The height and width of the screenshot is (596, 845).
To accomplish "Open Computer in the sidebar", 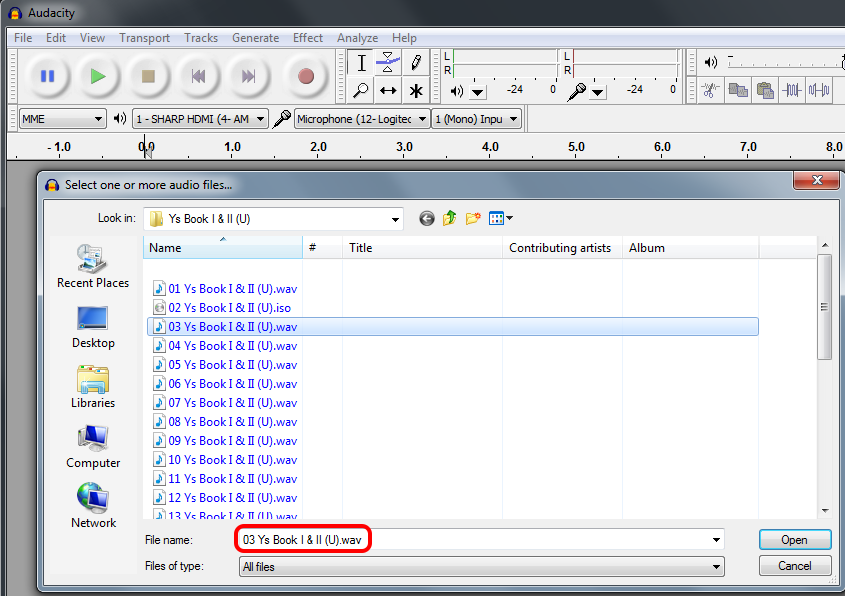I will pos(93,447).
